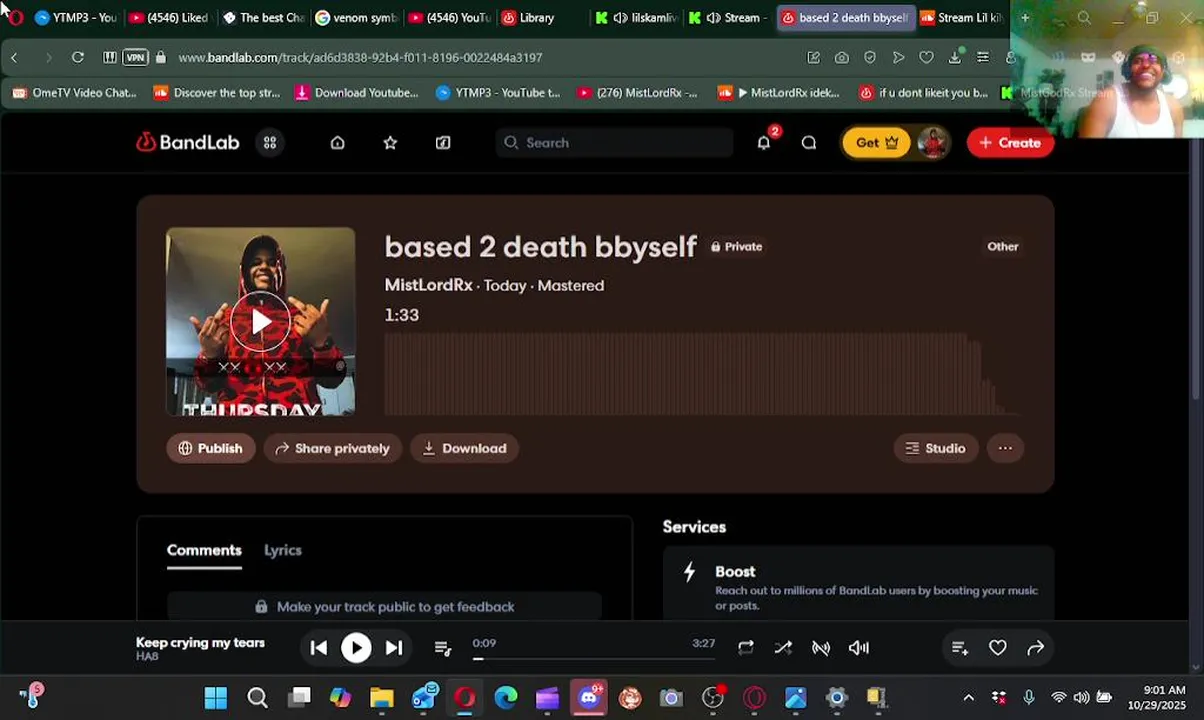Image resolution: width=1204 pixels, height=720 pixels.
Task: Toggle shuffle in the player
Action: pos(783,648)
